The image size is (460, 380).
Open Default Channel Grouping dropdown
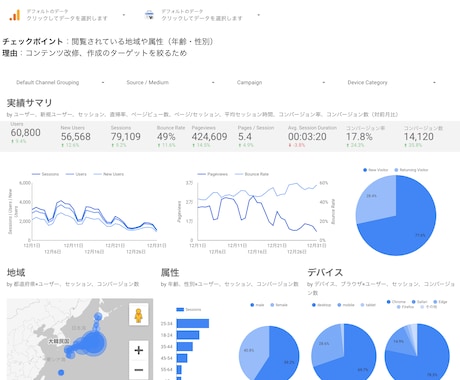pos(60,82)
